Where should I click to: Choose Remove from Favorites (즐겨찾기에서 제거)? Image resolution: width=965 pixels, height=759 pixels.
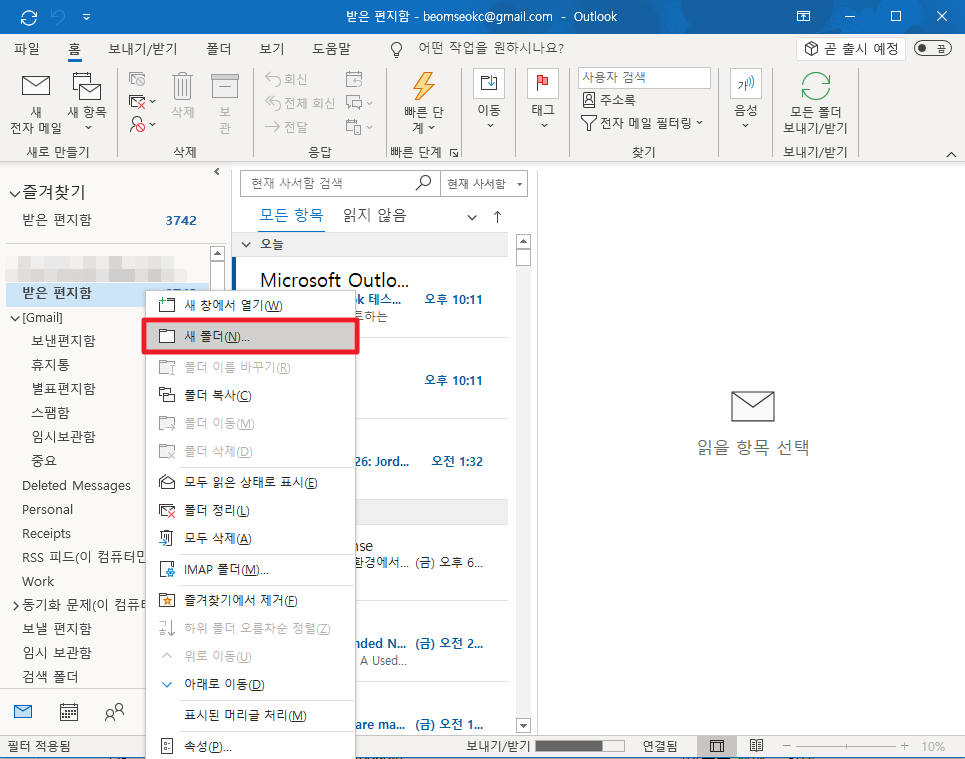pos(250,600)
